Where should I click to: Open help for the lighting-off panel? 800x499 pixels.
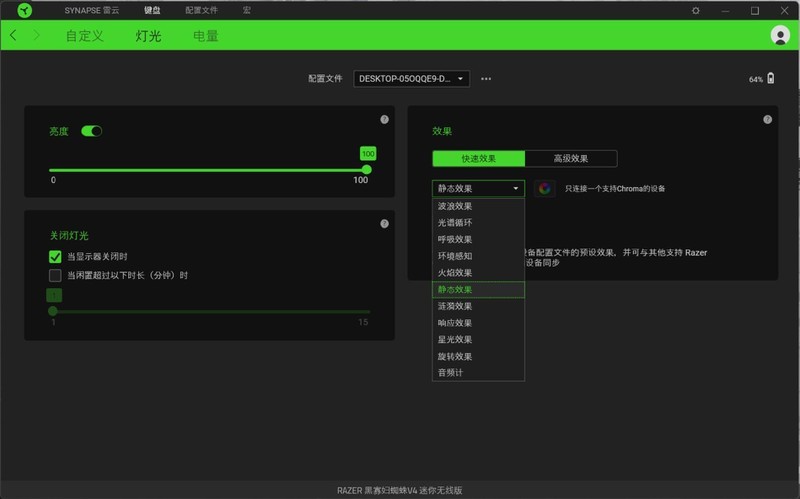[x=384, y=223]
